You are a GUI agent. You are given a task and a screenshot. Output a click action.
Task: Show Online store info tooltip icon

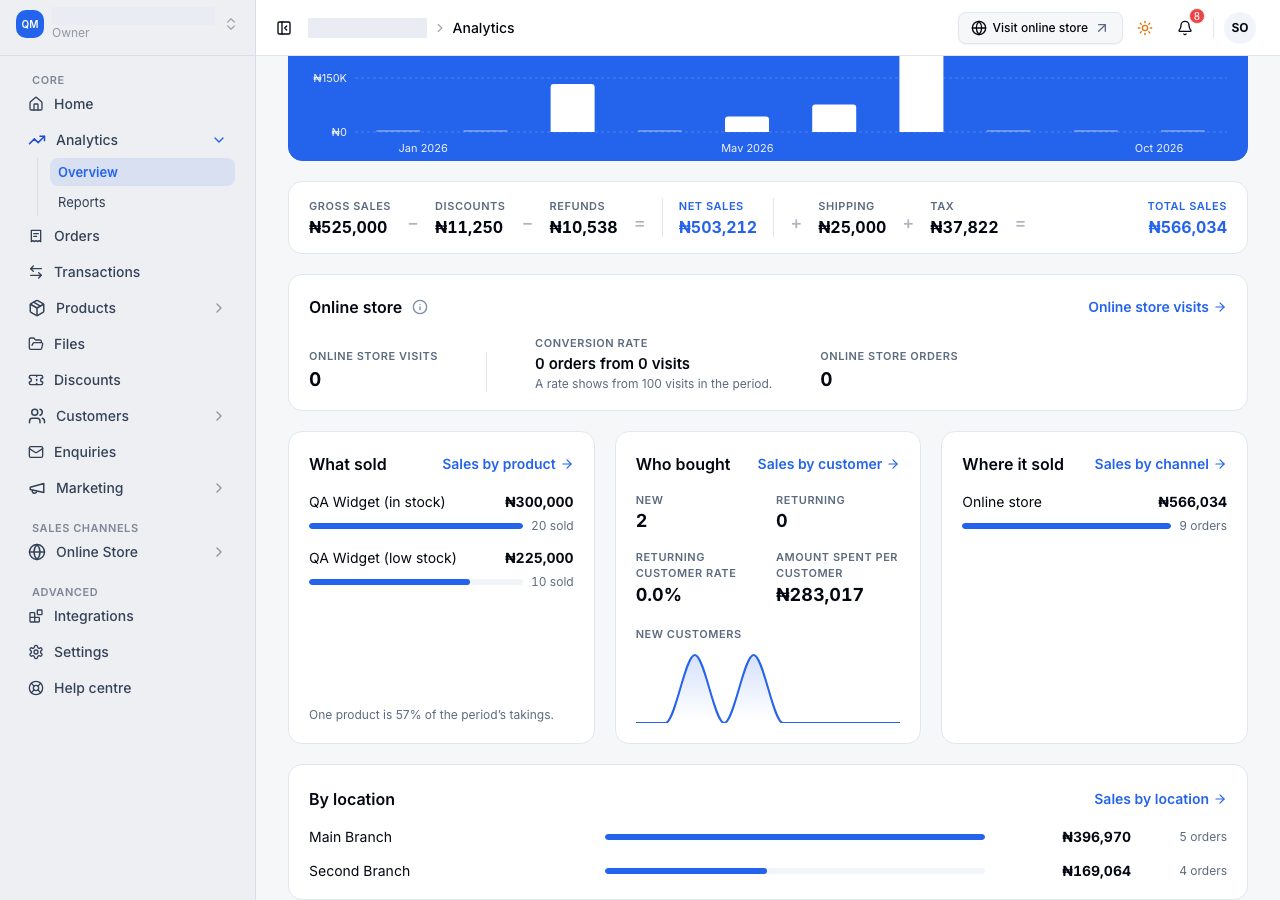[420, 307]
